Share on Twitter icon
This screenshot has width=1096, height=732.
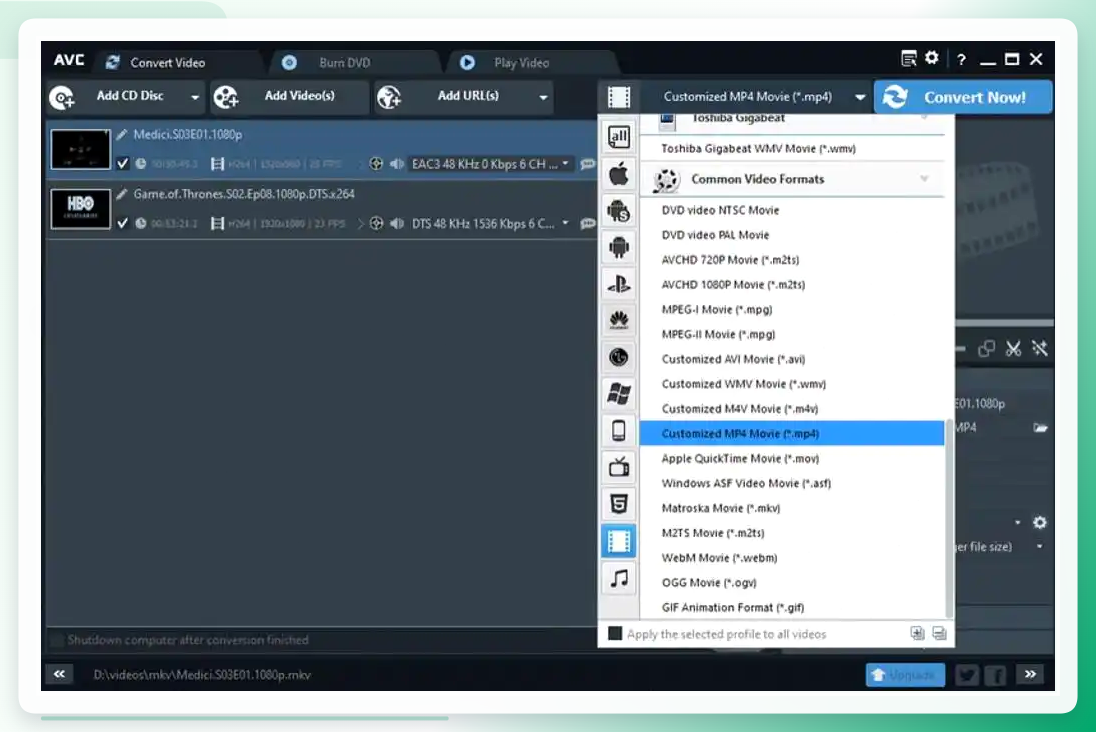pos(967,675)
